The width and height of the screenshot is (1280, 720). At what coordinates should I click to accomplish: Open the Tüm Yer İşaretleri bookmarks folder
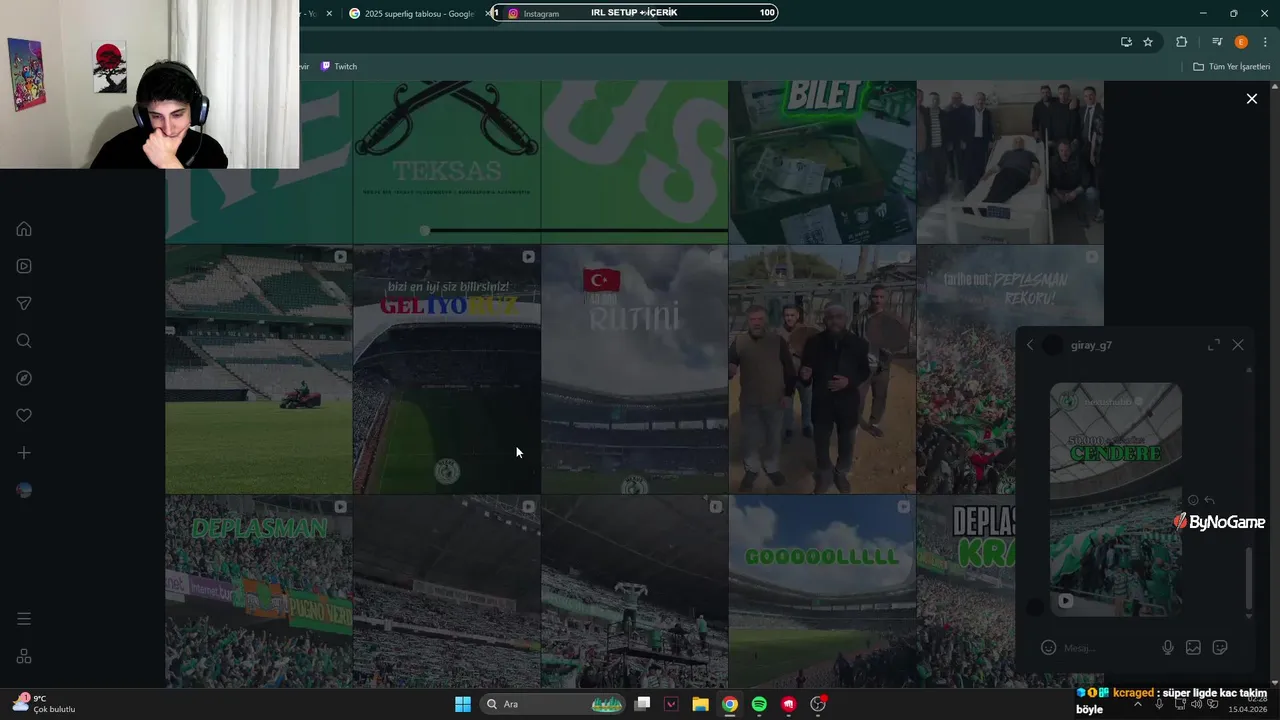tap(1231, 66)
